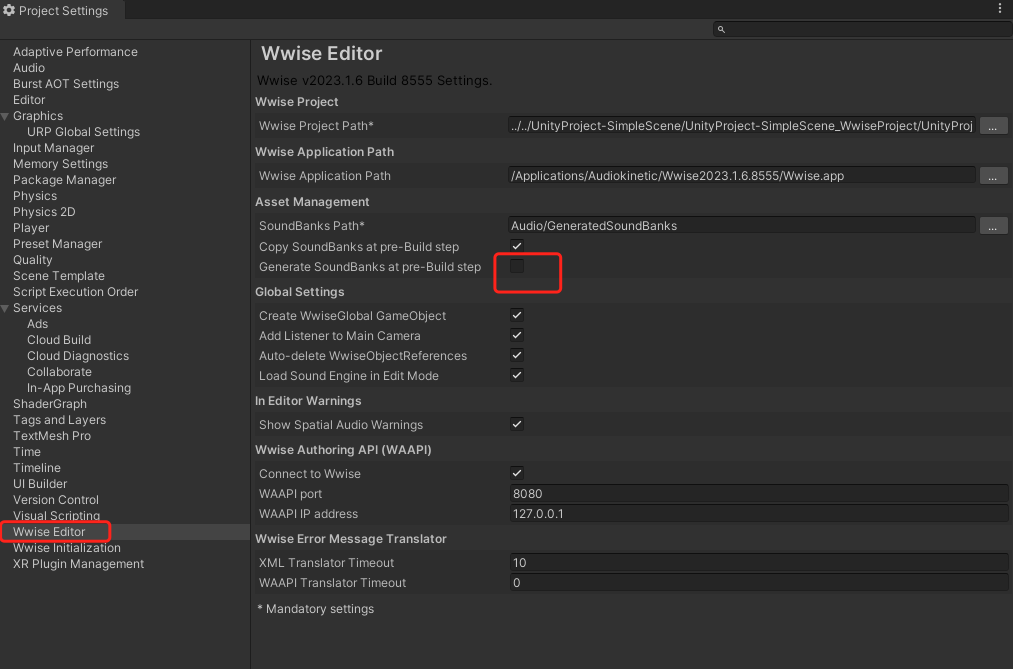1013x669 pixels.
Task: Edit the XML Translator Timeout value
Action: pyautogui.click(x=758, y=562)
